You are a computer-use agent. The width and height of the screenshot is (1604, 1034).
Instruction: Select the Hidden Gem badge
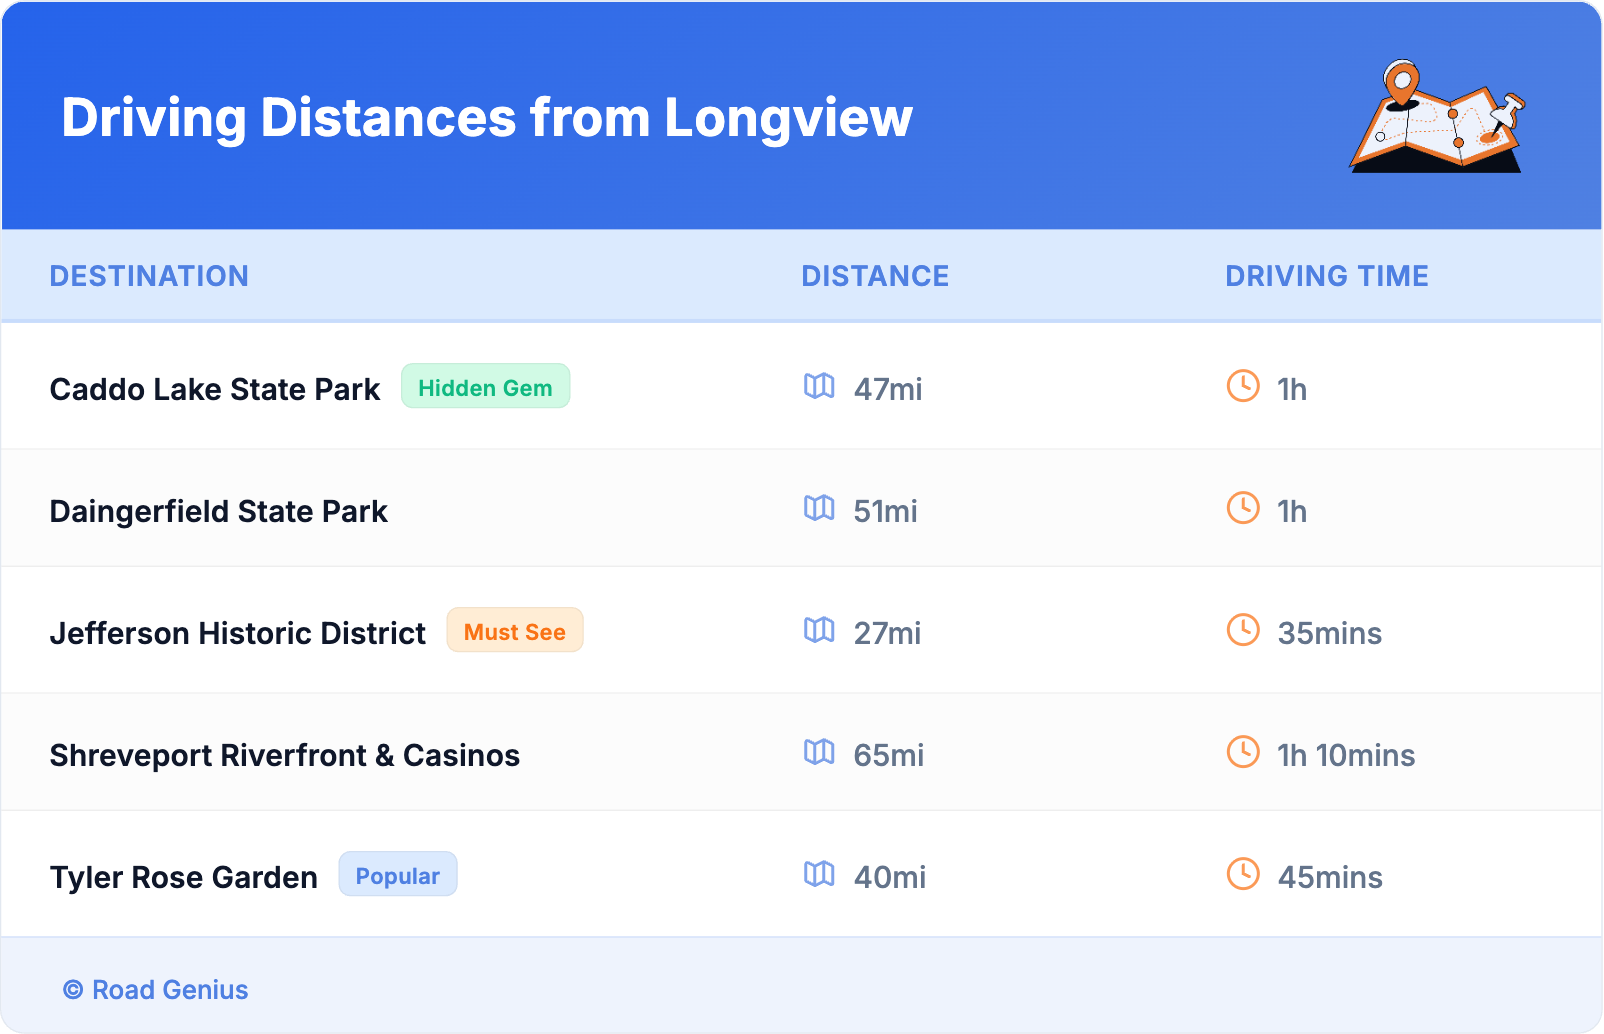(x=485, y=387)
